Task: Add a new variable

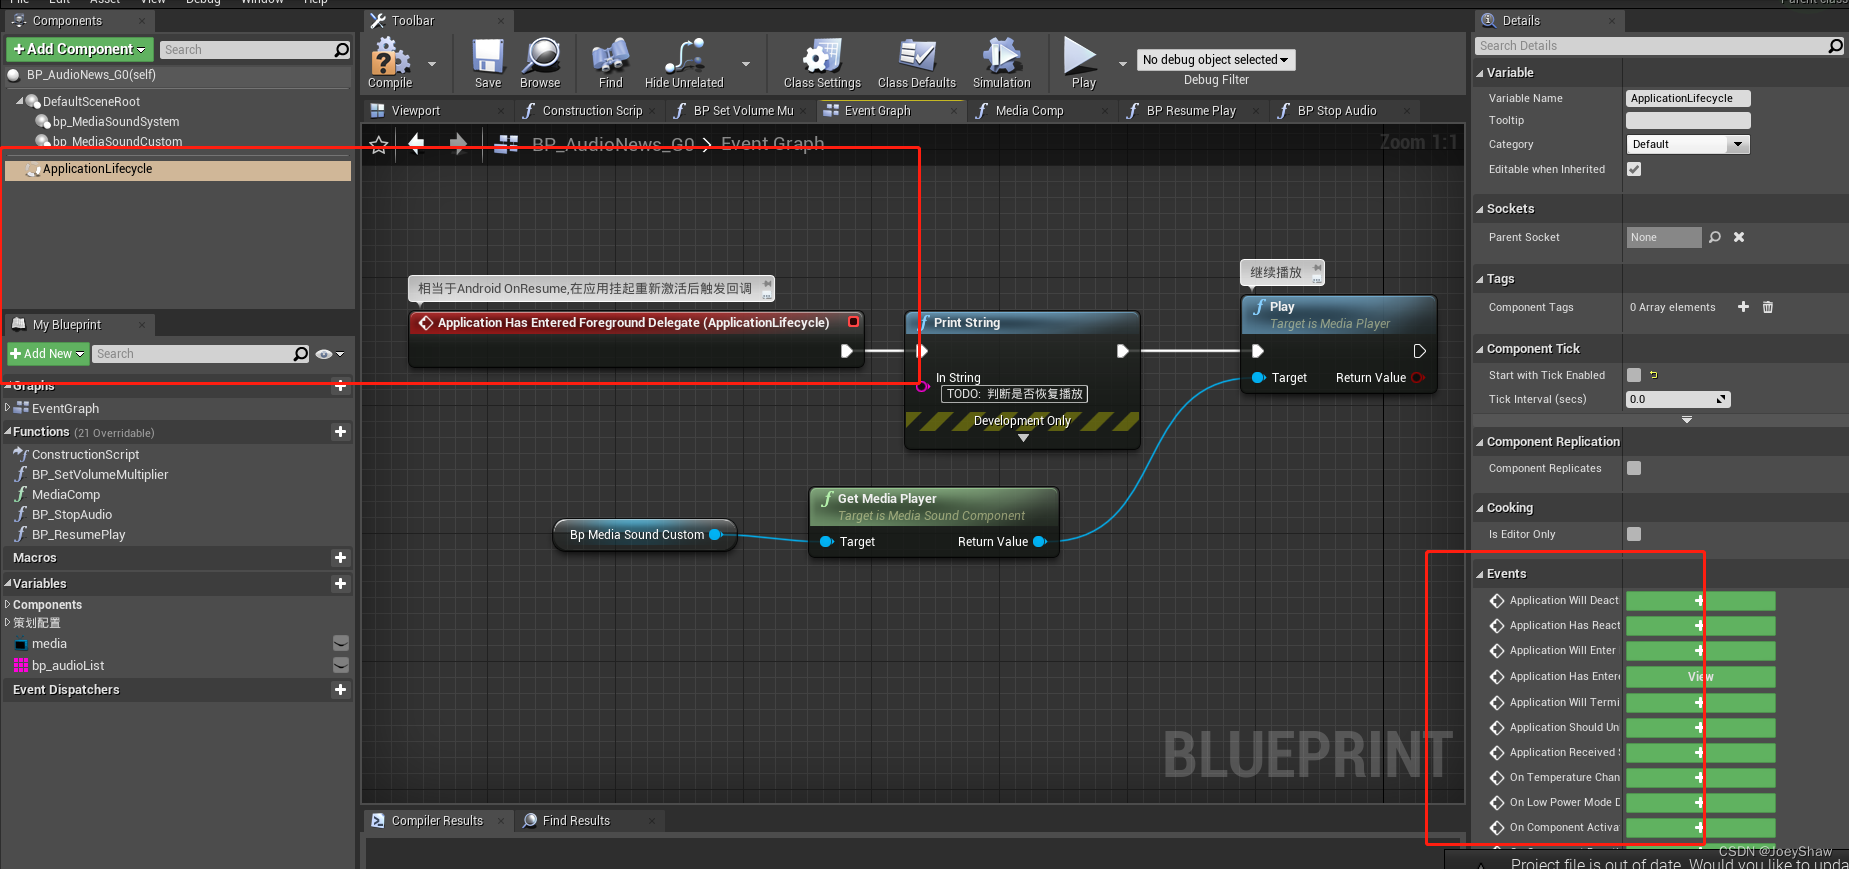Action: point(340,584)
